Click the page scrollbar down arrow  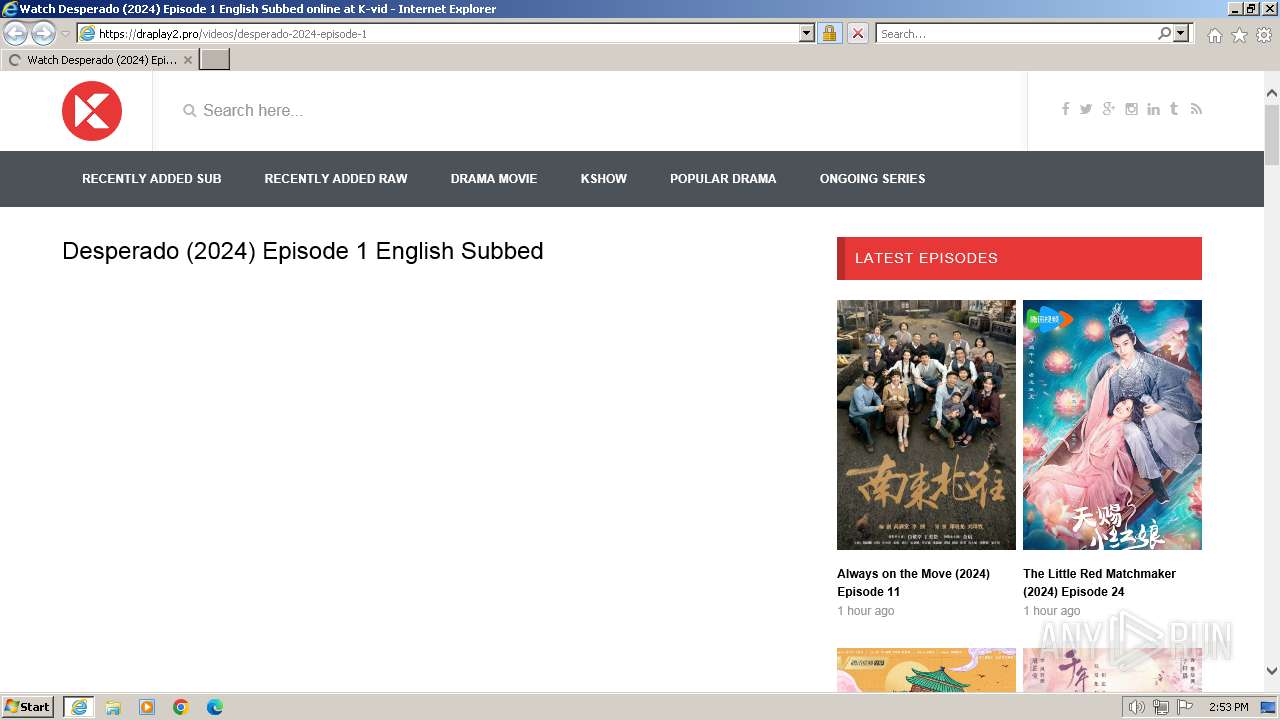tap(1272, 672)
